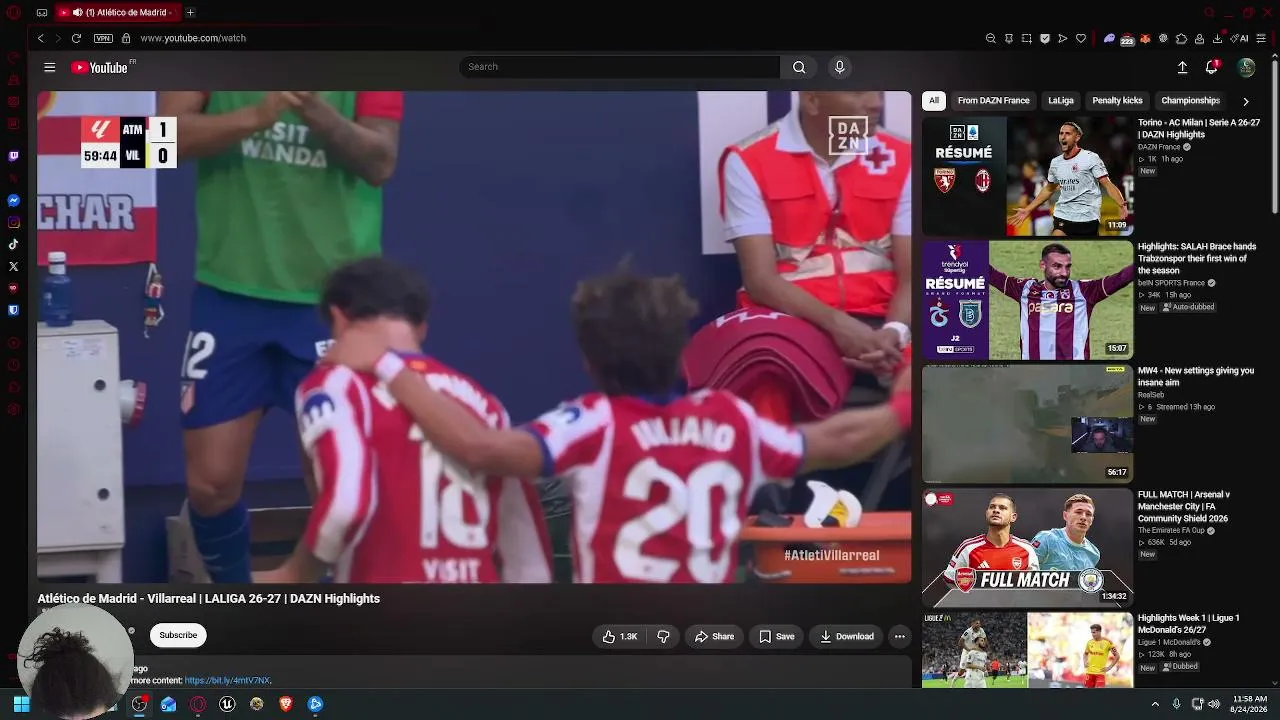Open the extensions puzzle icon
This screenshot has width=1280, height=720.
(1181, 38)
